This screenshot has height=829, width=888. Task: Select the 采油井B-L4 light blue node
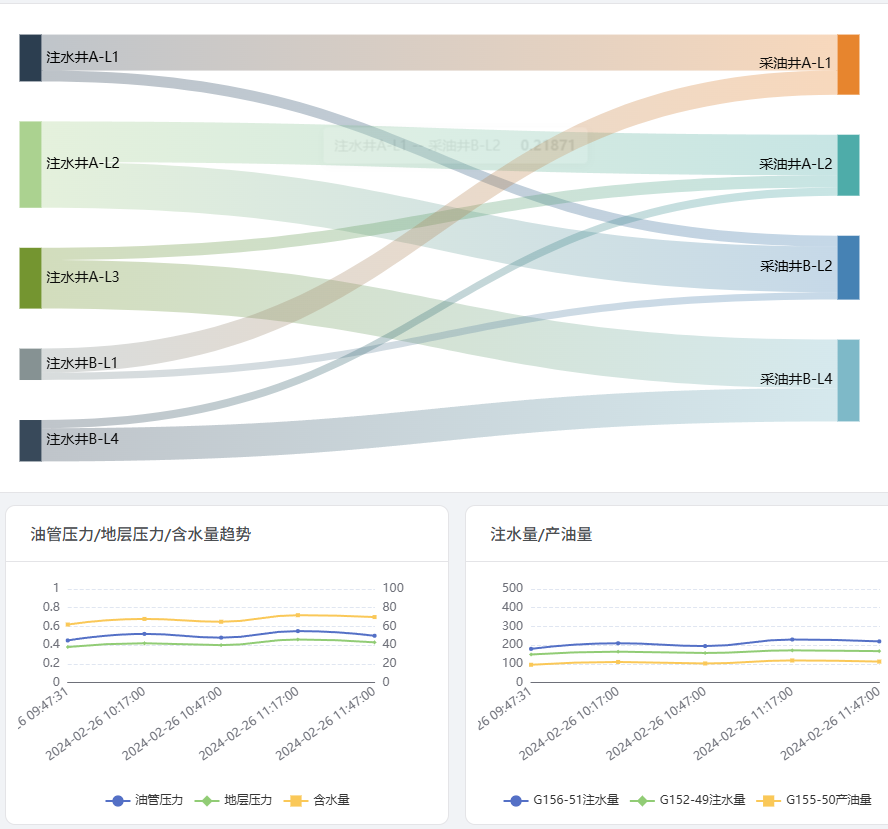(848, 381)
